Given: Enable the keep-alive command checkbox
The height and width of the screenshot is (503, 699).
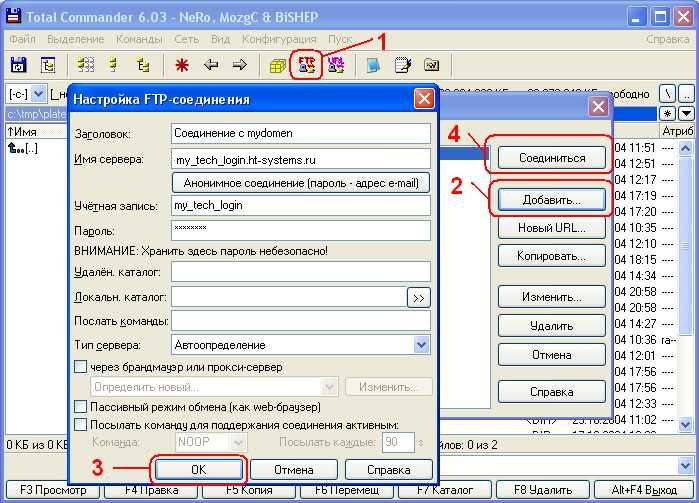Looking at the screenshot, I should 81,425.
